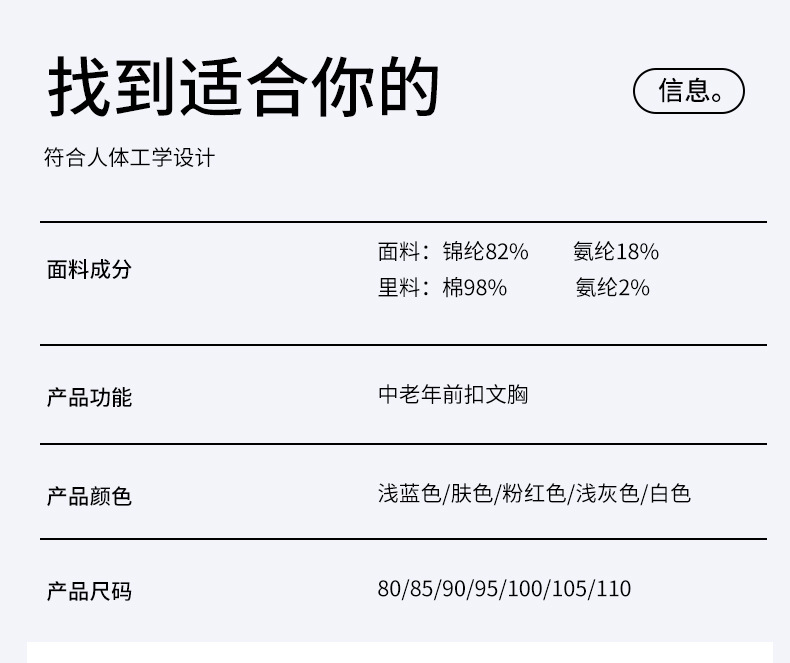Image resolution: width=790 pixels, height=663 pixels.
Task: Click the 找到适合你的 heading
Action: (x=244, y=88)
